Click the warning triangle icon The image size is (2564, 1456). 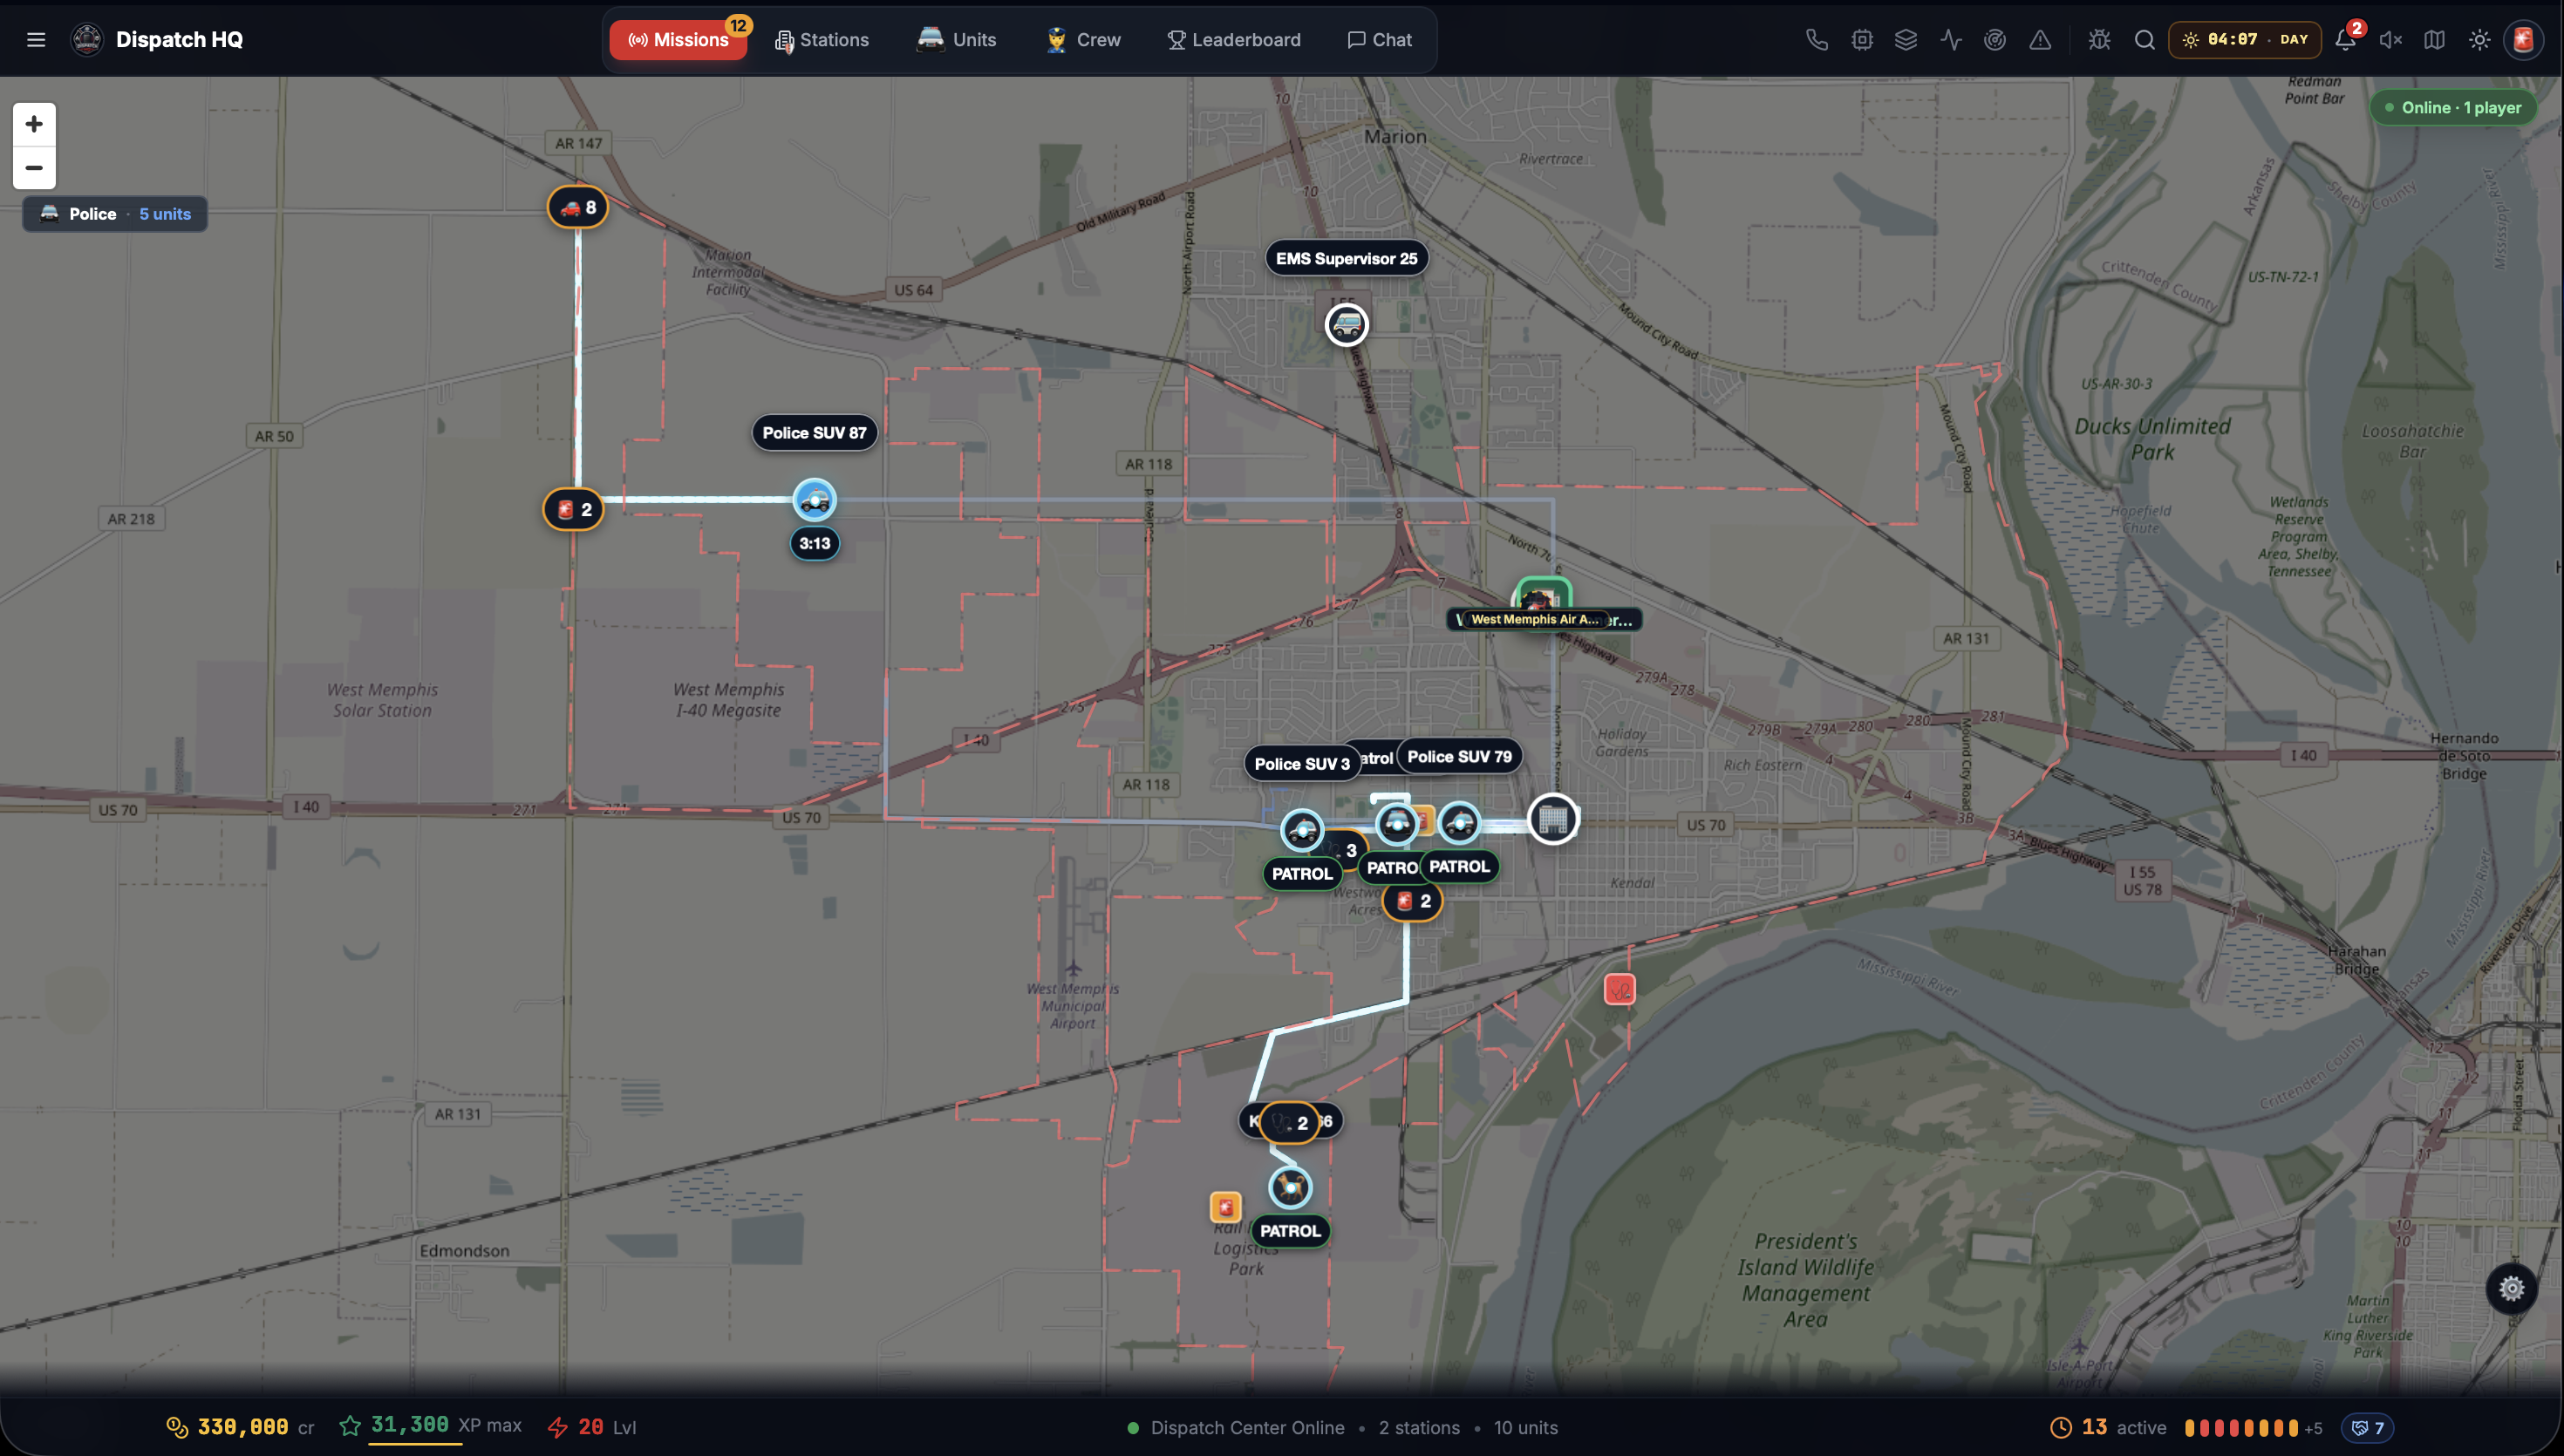pos(2040,40)
